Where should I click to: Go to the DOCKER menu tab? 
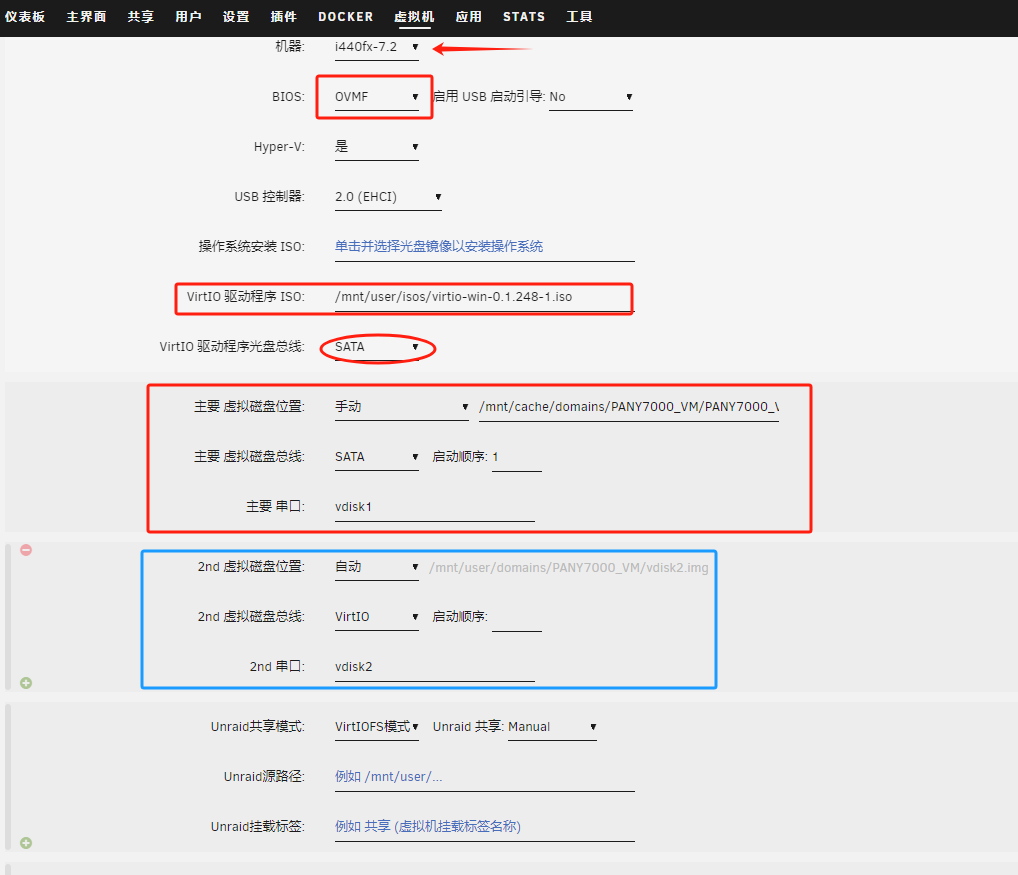345,17
